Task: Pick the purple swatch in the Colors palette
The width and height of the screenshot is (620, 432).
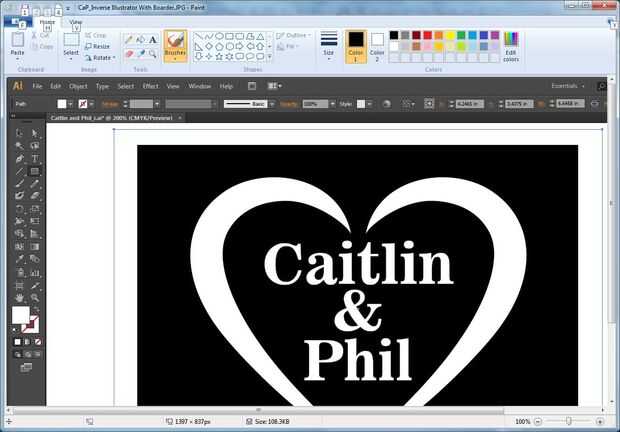Action: pos(495,36)
